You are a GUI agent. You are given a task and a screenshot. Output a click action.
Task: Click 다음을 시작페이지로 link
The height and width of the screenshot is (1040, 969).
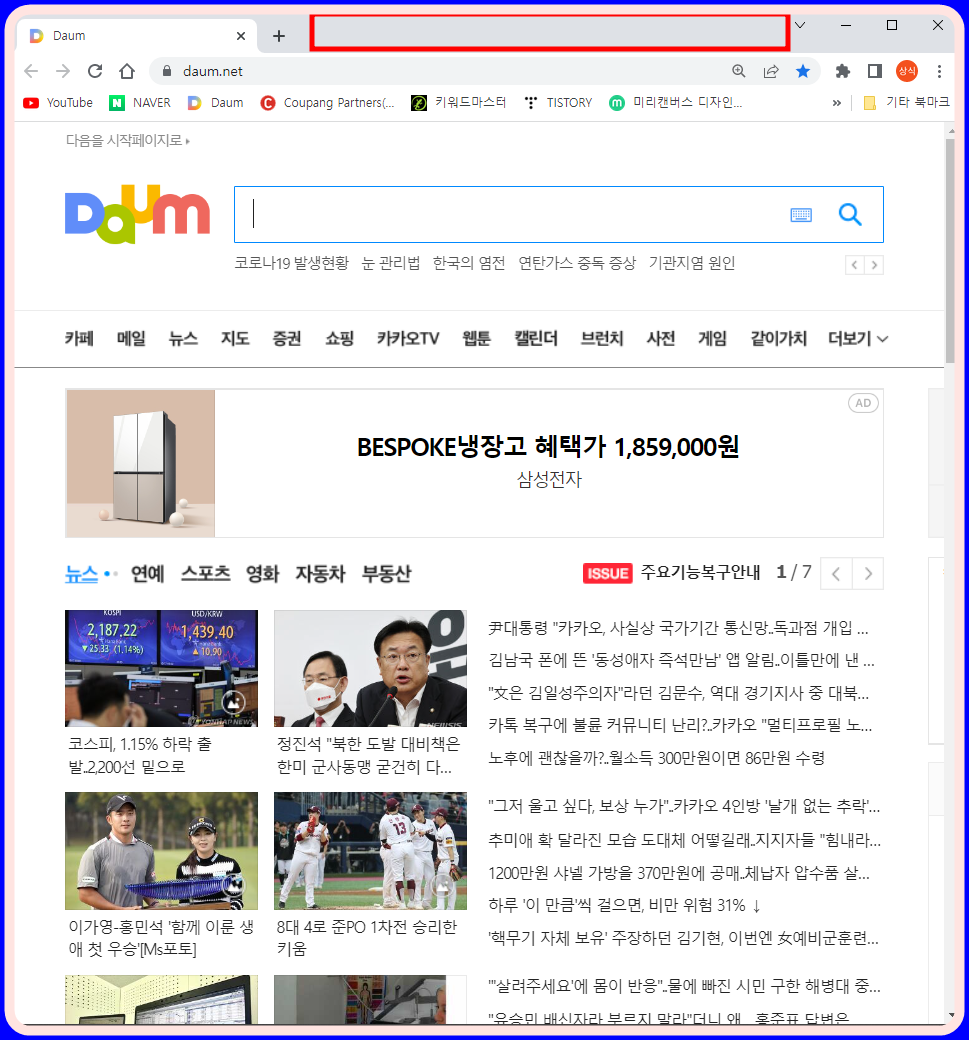pyautogui.click(x=127, y=141)
